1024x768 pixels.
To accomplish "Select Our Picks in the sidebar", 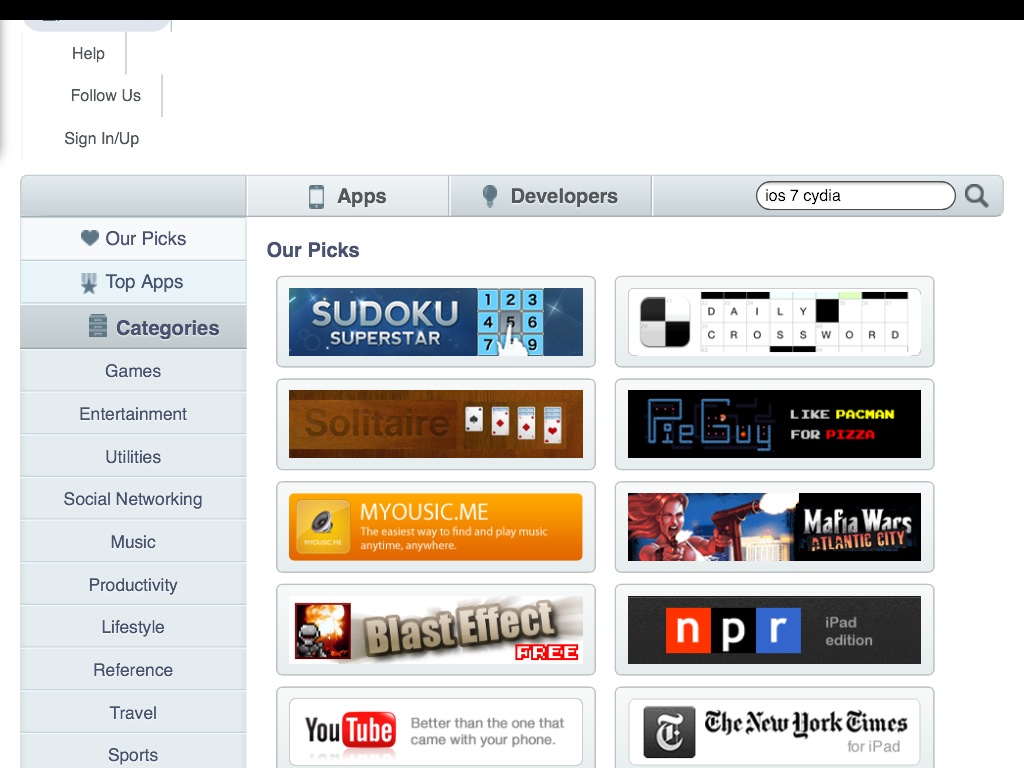I will pos(133,238).
